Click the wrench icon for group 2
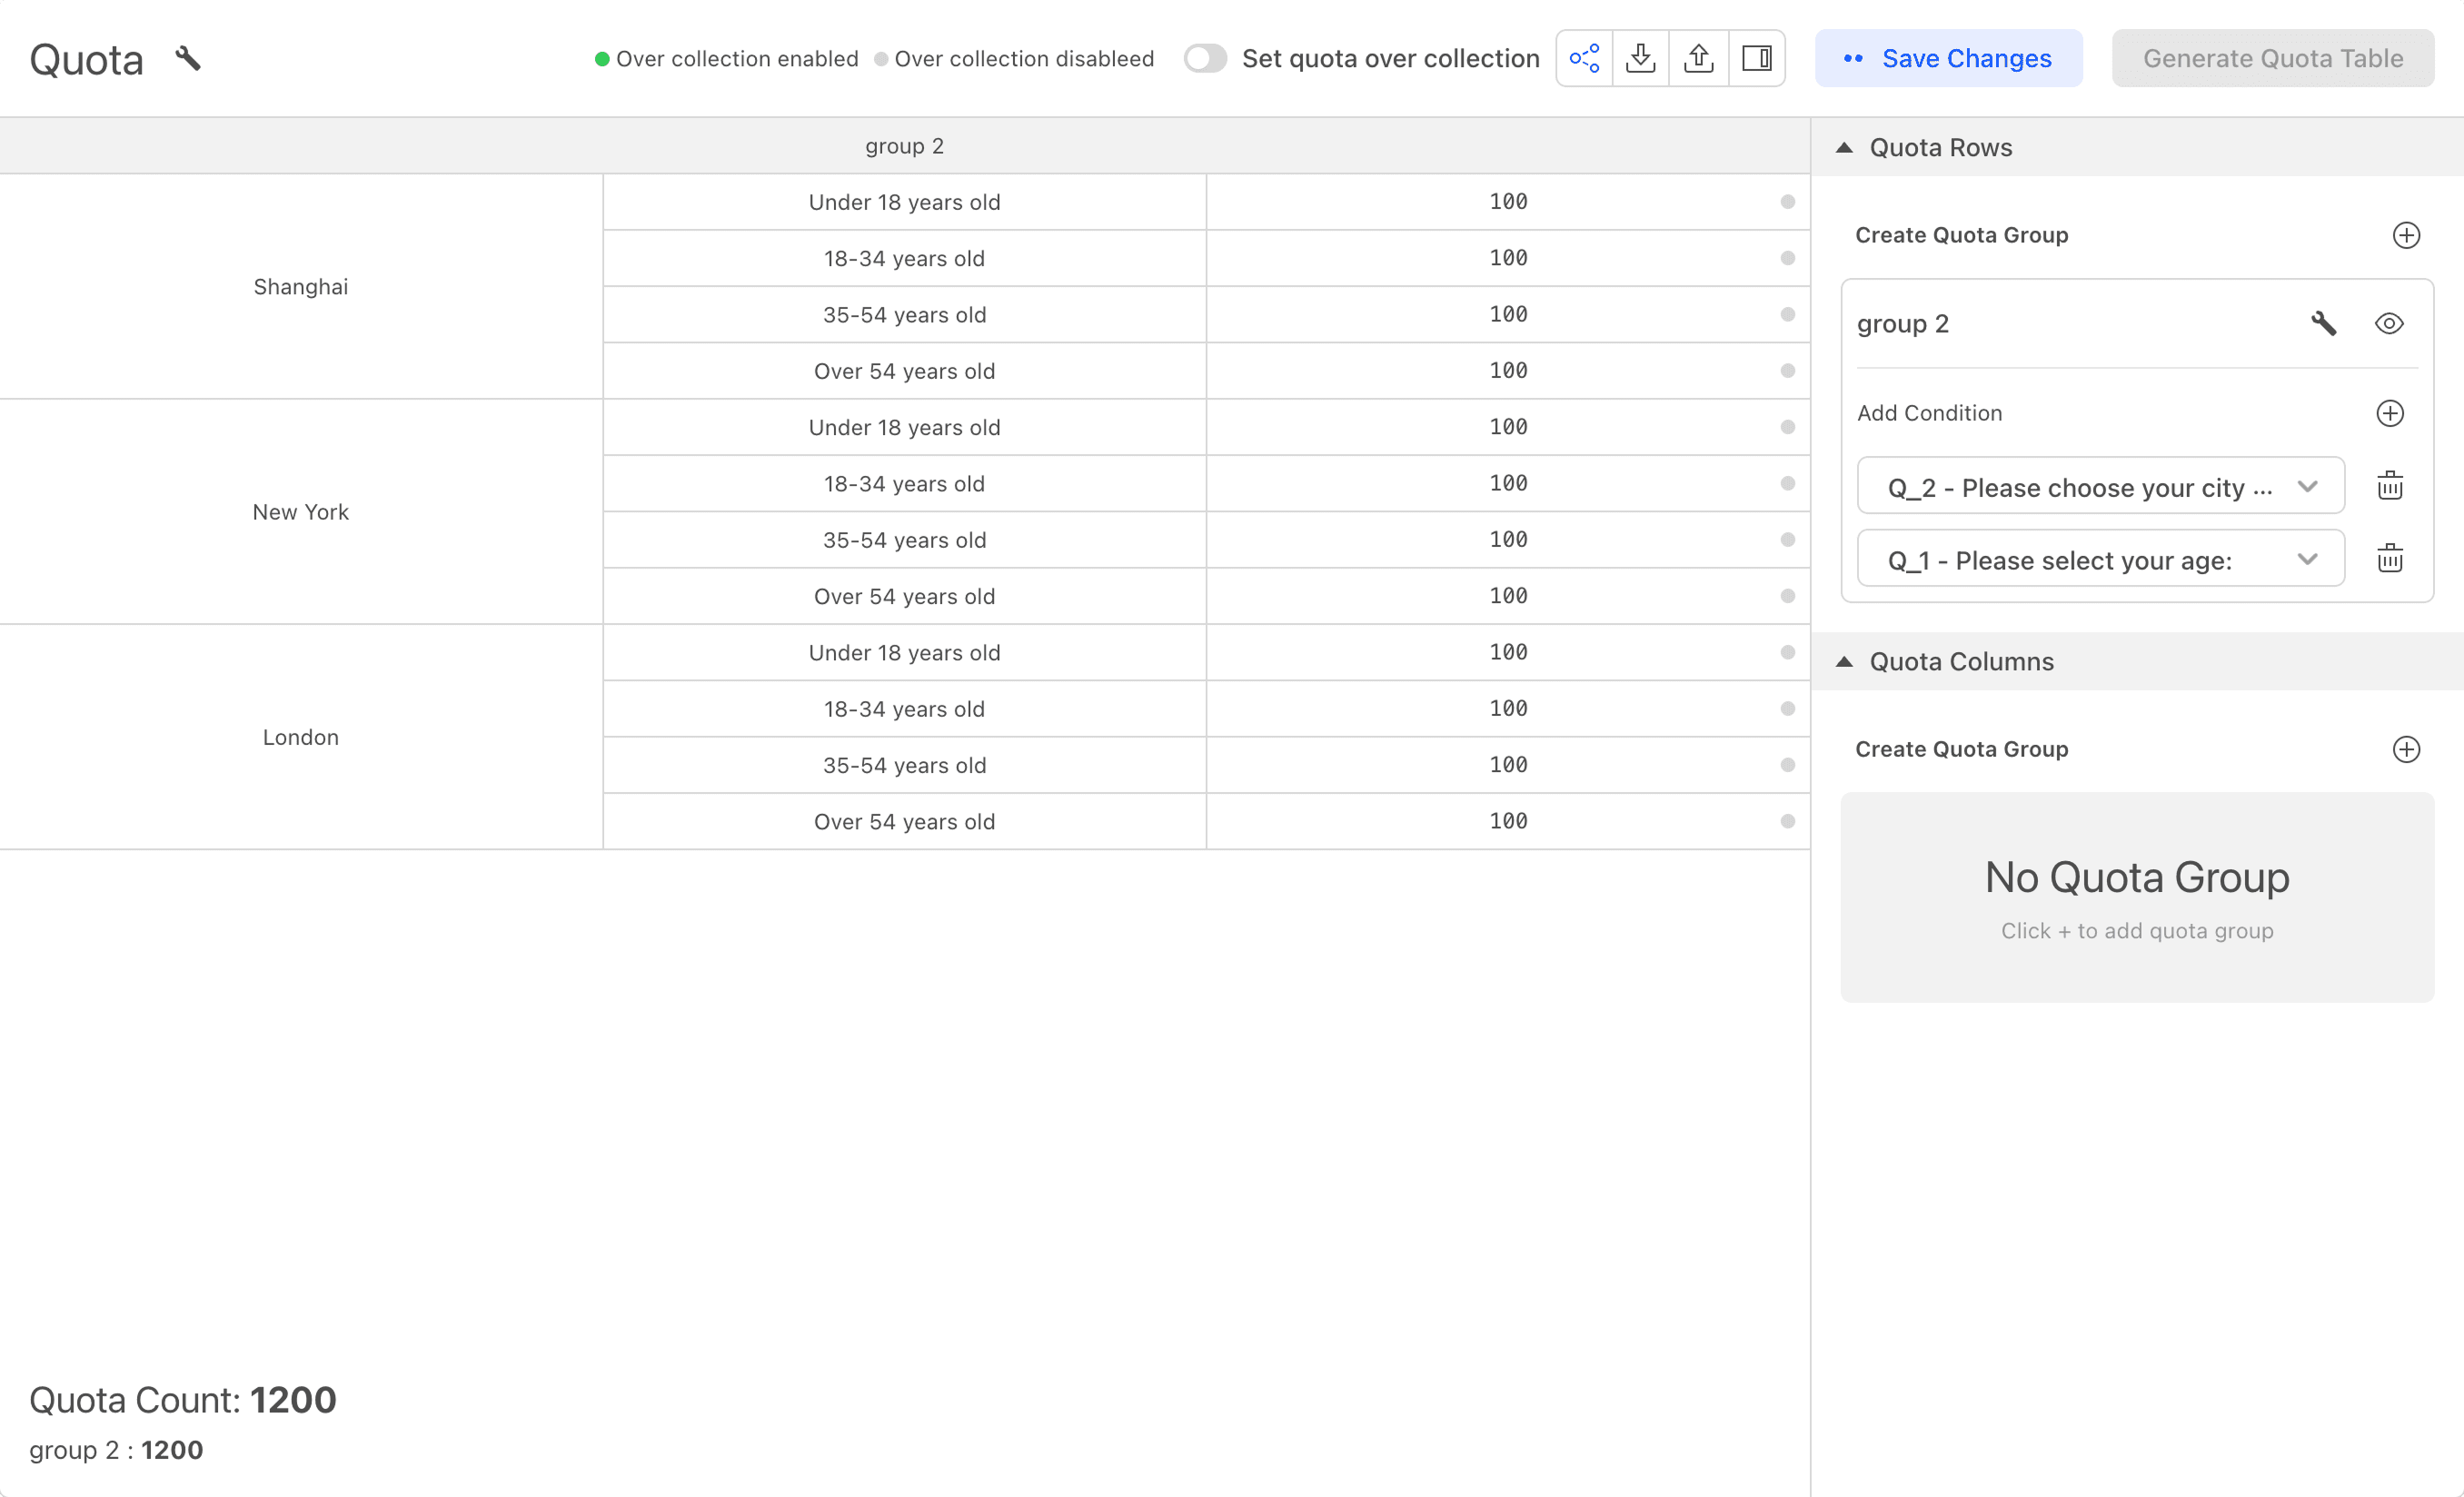This screenshot has width=2464, height=1497. (x=2323, y=323)
